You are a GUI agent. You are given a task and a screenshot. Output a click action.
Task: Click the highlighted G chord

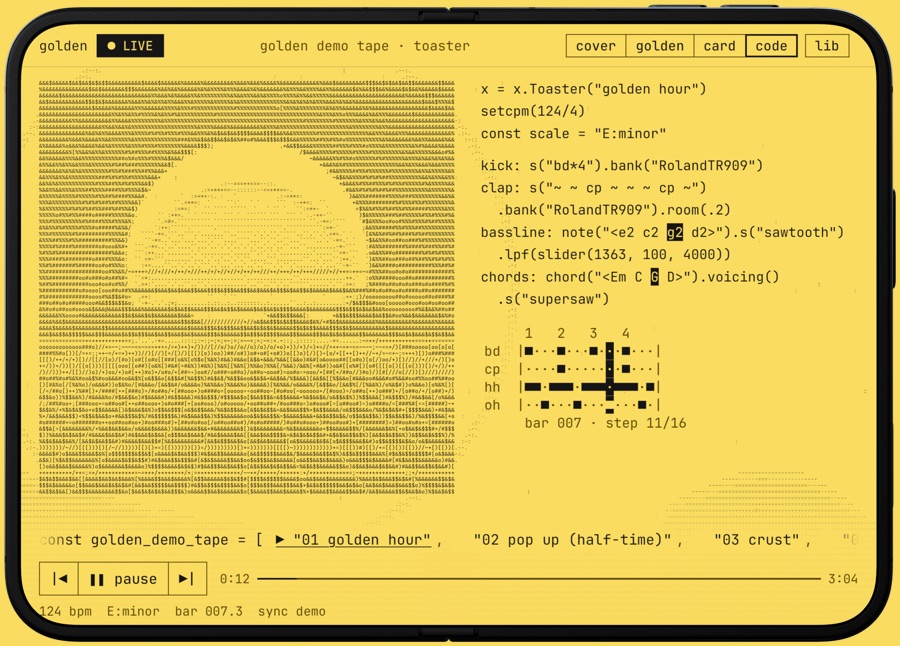654,277
